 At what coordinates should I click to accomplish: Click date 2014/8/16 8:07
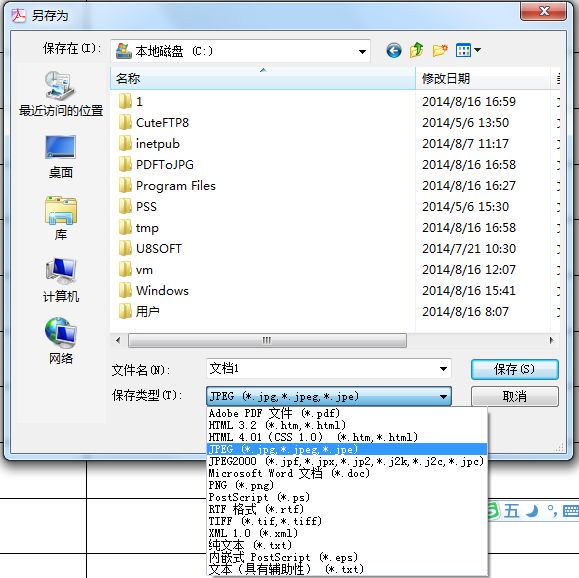click(x=465, y=312)
